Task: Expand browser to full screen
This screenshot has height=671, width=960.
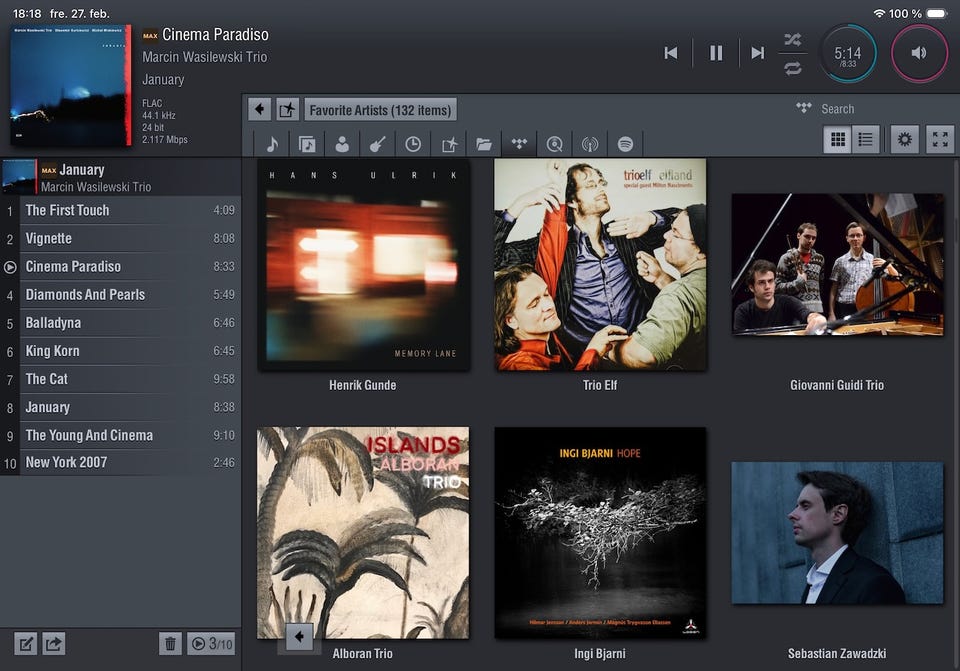Action: (939, 140)
